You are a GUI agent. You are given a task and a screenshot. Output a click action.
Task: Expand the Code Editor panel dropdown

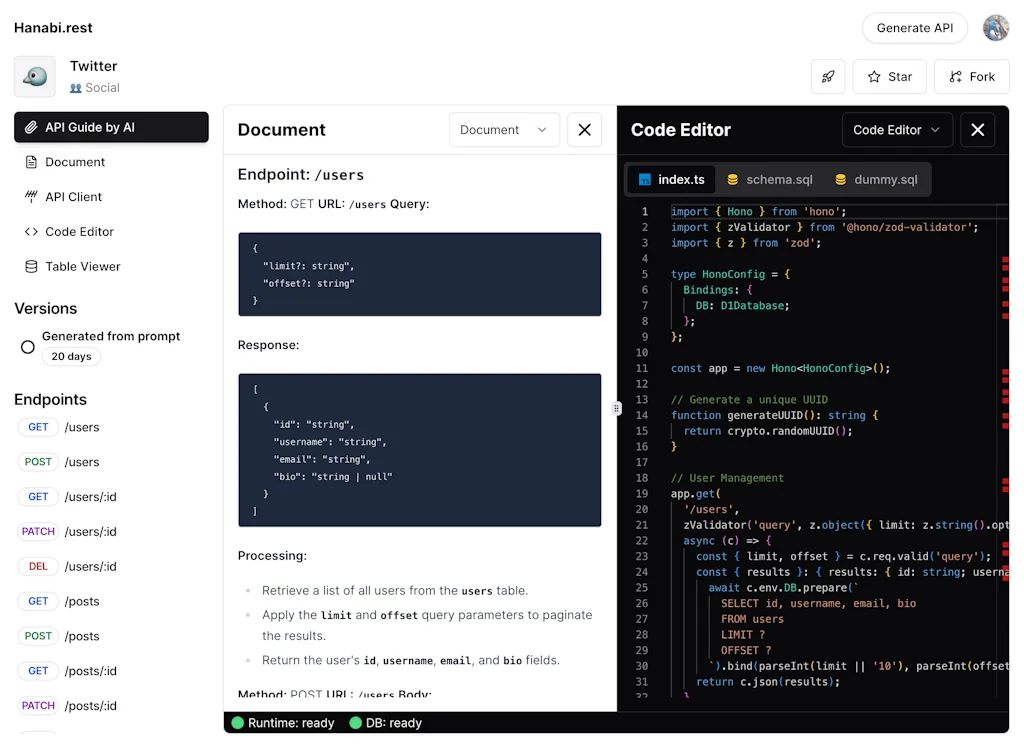[x=896, y=130]
